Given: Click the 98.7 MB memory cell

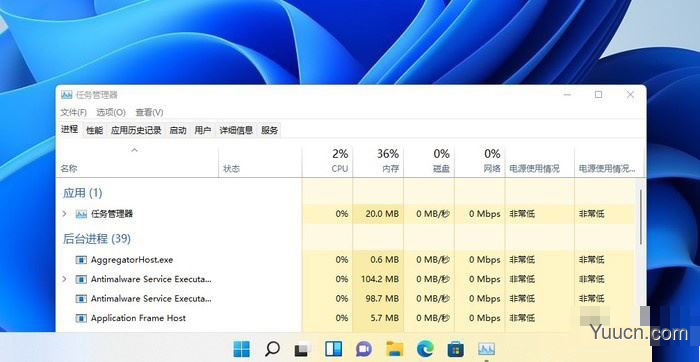Looking at the screenshot, I should click(378, 299).
